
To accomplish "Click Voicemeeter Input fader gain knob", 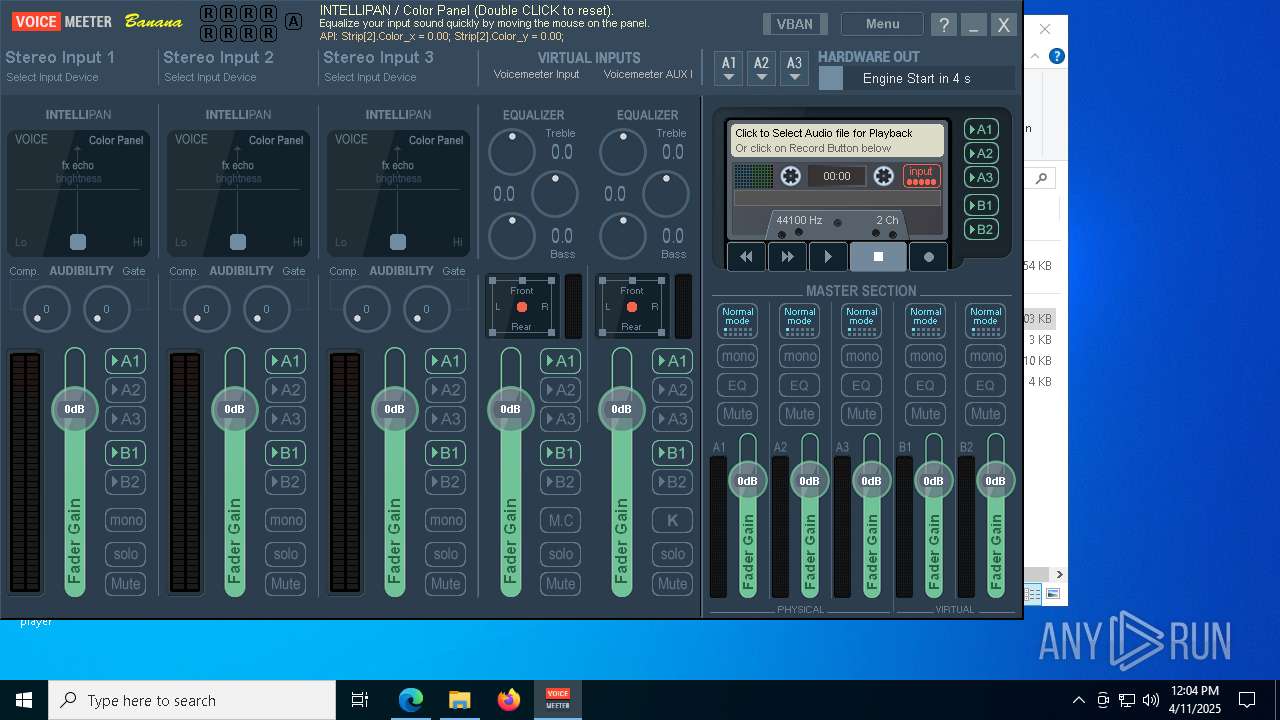I will [x=510, y=409].
